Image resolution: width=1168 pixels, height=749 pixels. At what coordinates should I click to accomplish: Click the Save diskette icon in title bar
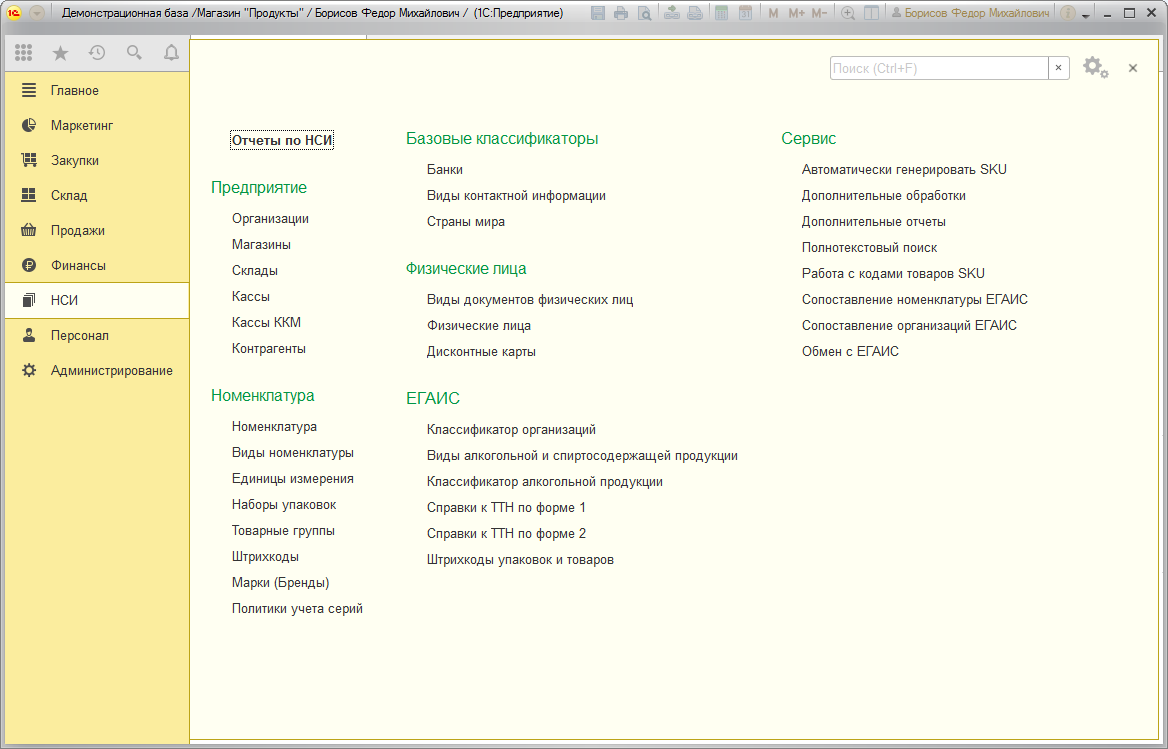tap(597, 13)
